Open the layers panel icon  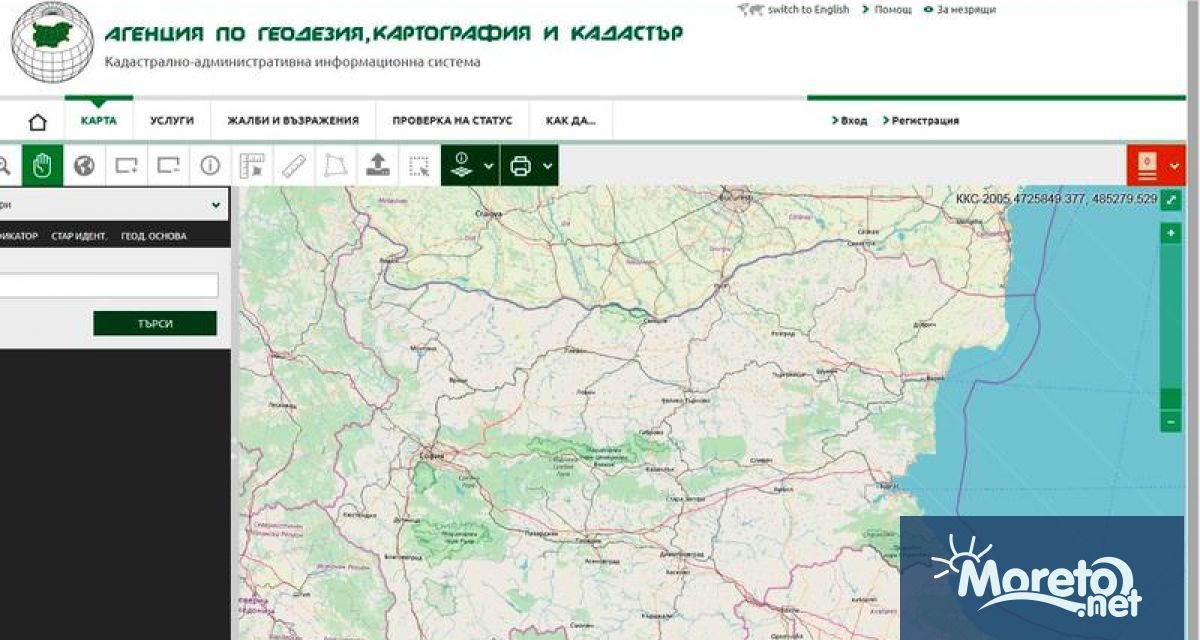[x=461, y=165]
